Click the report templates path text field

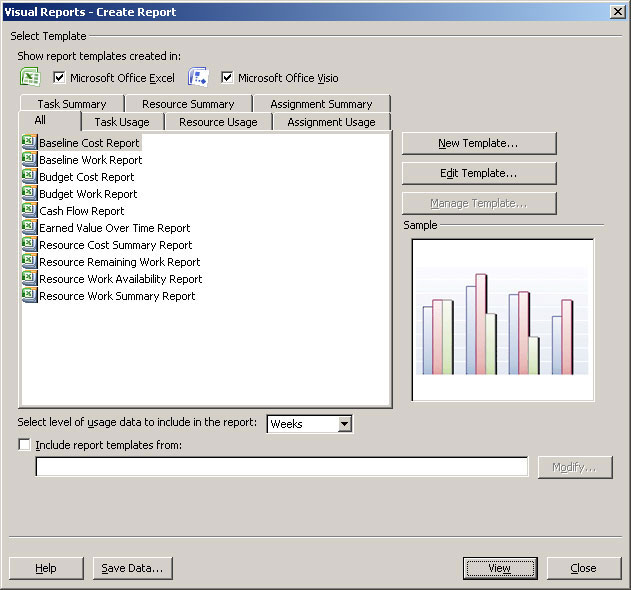pyautogui.click(x=281, y=467)
